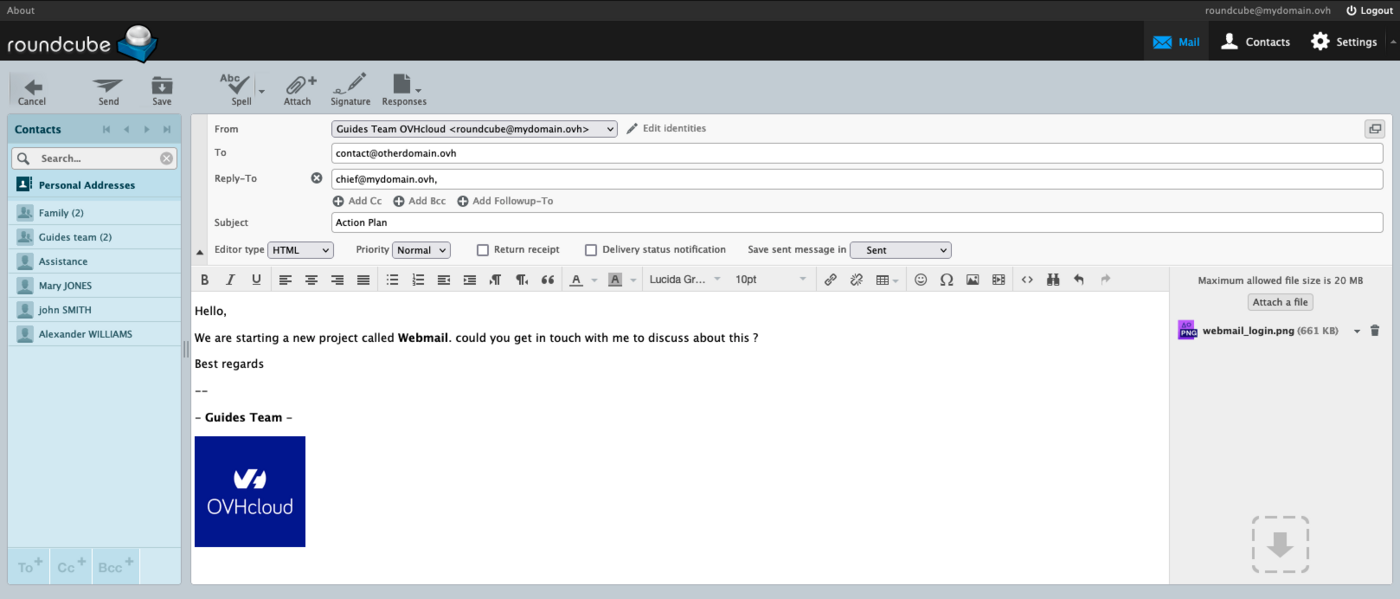Click the blockquote icon in the editor toolbar
This screenshot has width=1400, height=599.
tap(547, 280)
